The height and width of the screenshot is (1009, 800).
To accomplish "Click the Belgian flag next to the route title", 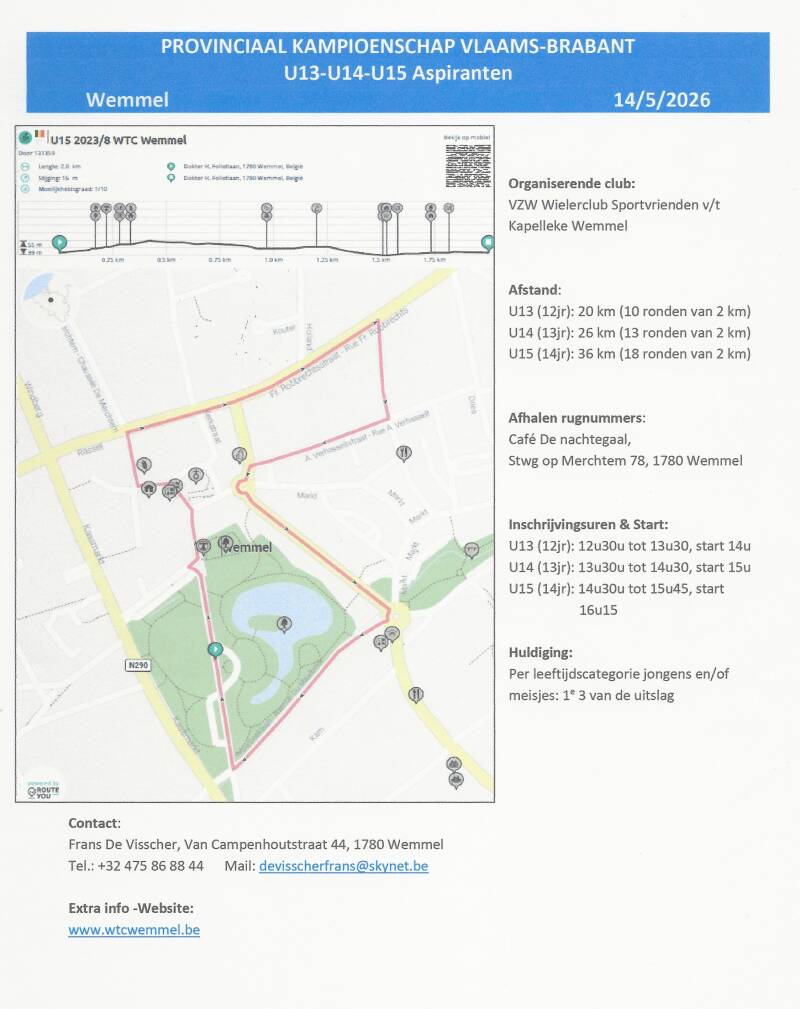I will click(41, 135).
